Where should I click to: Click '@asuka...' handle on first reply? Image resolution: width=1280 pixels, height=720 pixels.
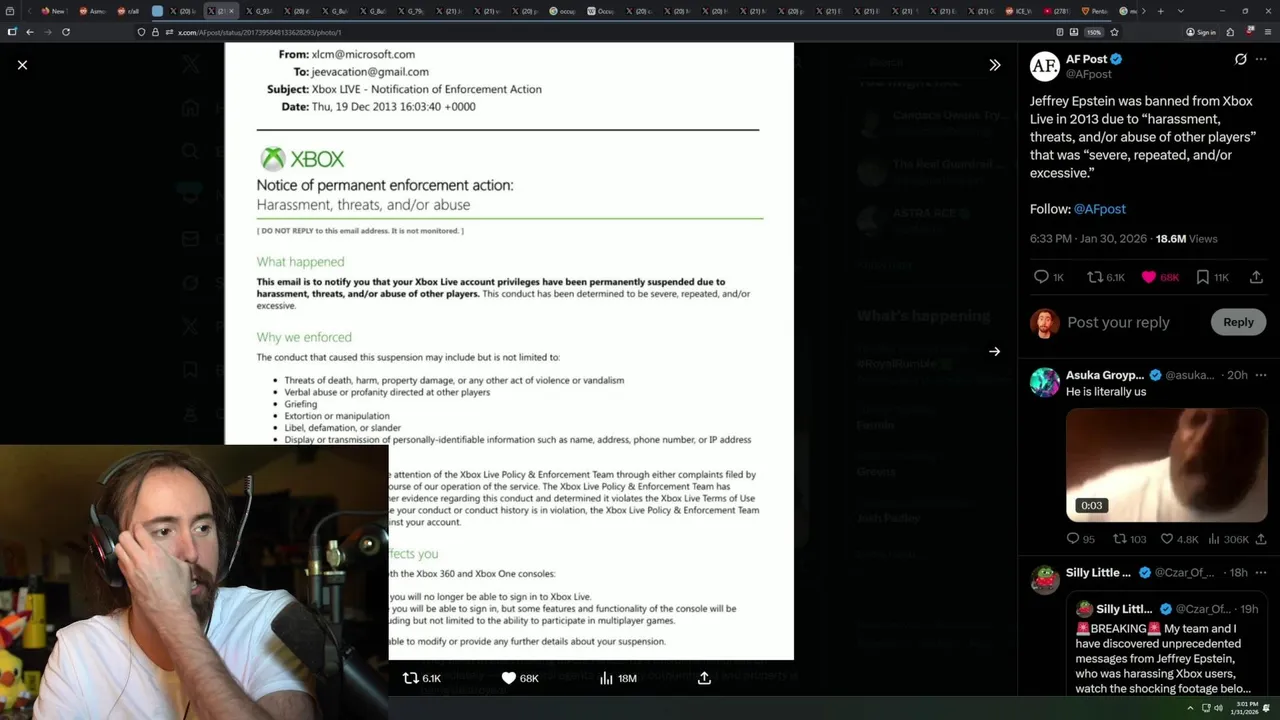pos(1189,375)
